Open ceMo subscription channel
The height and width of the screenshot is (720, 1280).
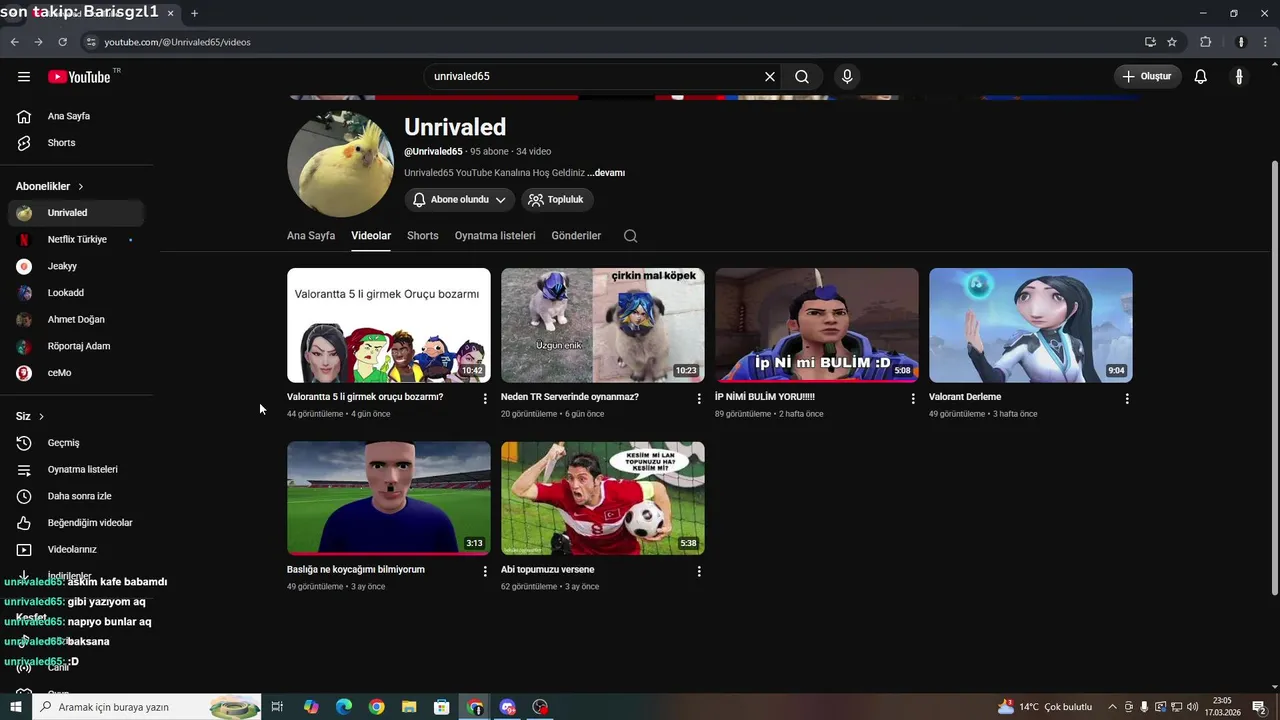(x=76, y=373)
